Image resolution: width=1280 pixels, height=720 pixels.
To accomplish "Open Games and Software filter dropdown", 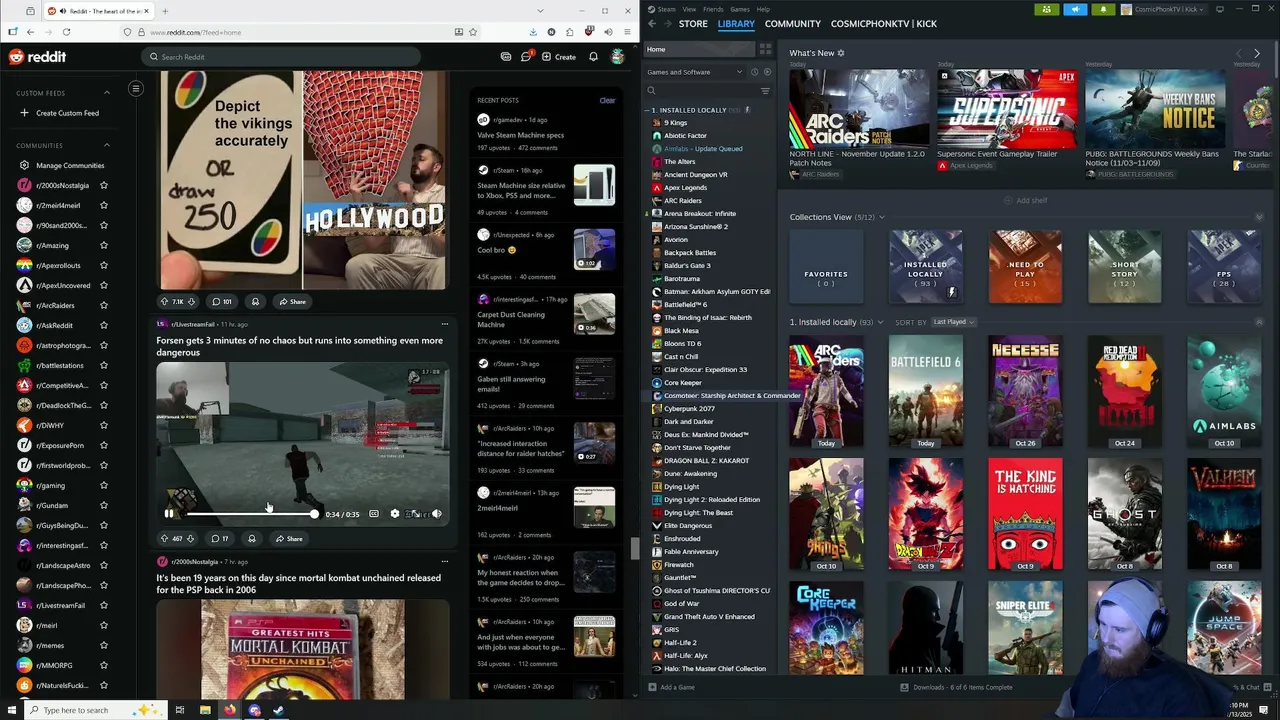I will pyautogui.click(x=695, y=72).
